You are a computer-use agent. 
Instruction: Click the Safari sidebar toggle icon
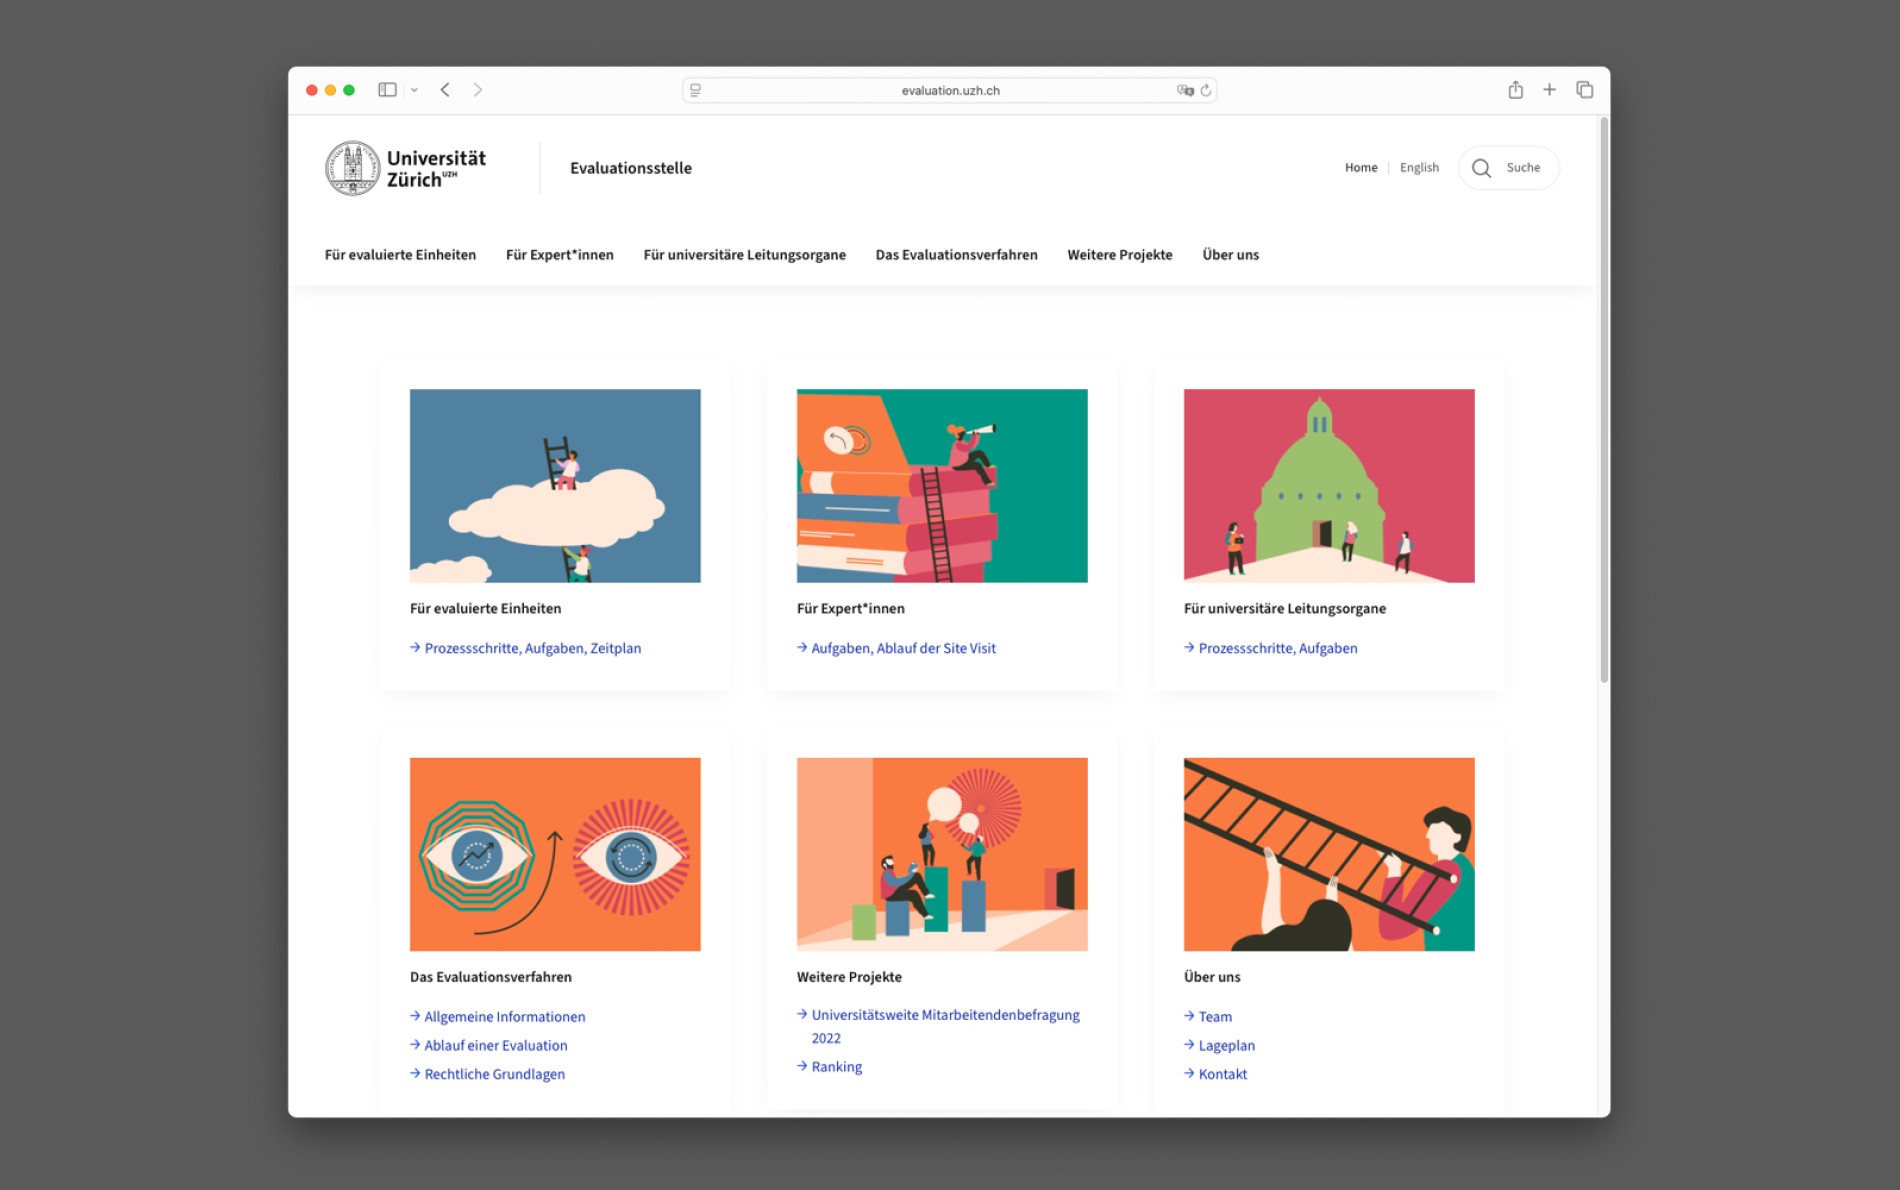pos(387,90)
